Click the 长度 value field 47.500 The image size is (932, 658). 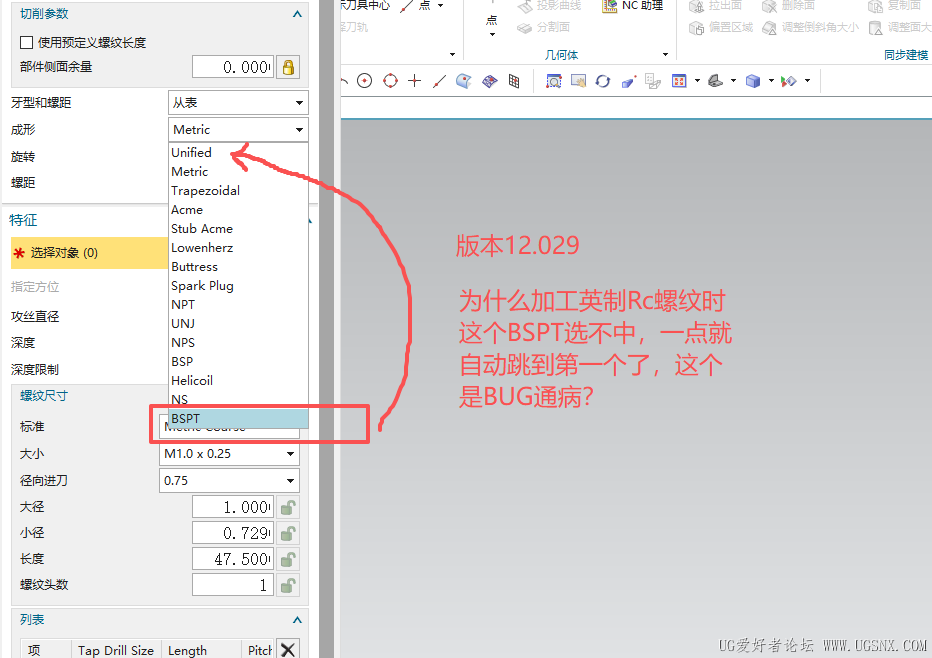click(233, 559)
